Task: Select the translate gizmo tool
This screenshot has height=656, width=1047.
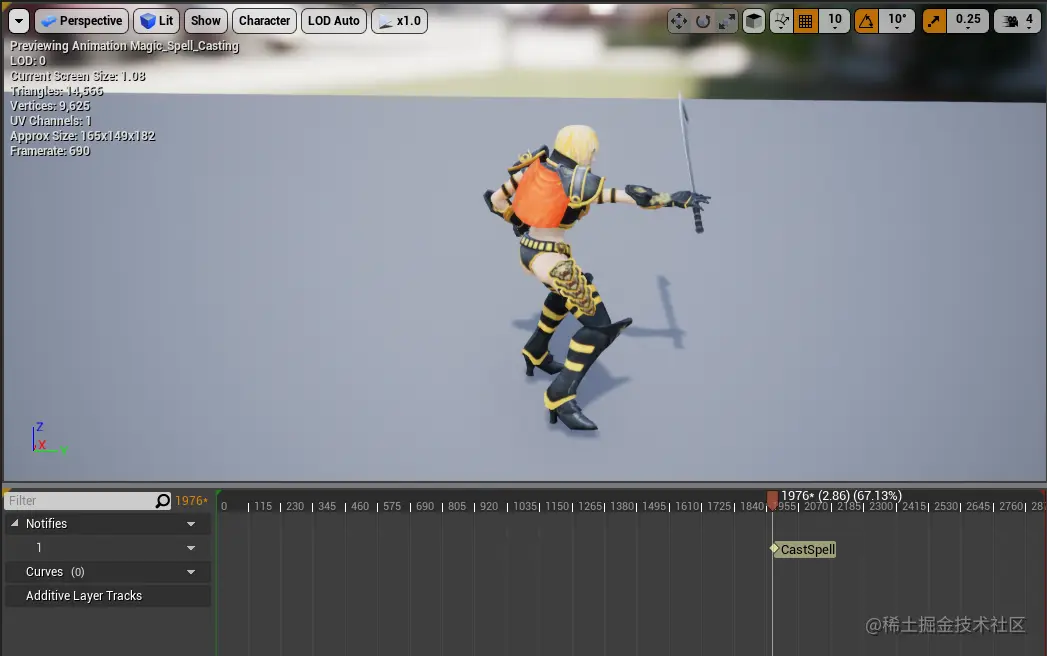Action: coord(679,21)
